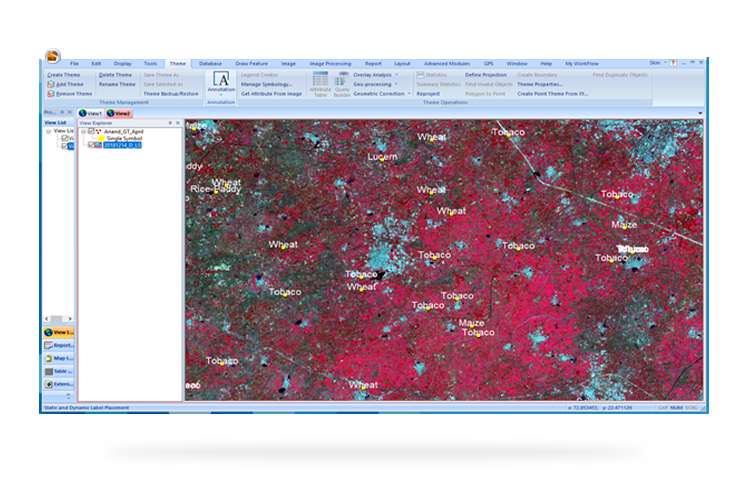Click the pin icon of the Project panel
The image size is (749, 500).
click(62, 112)
